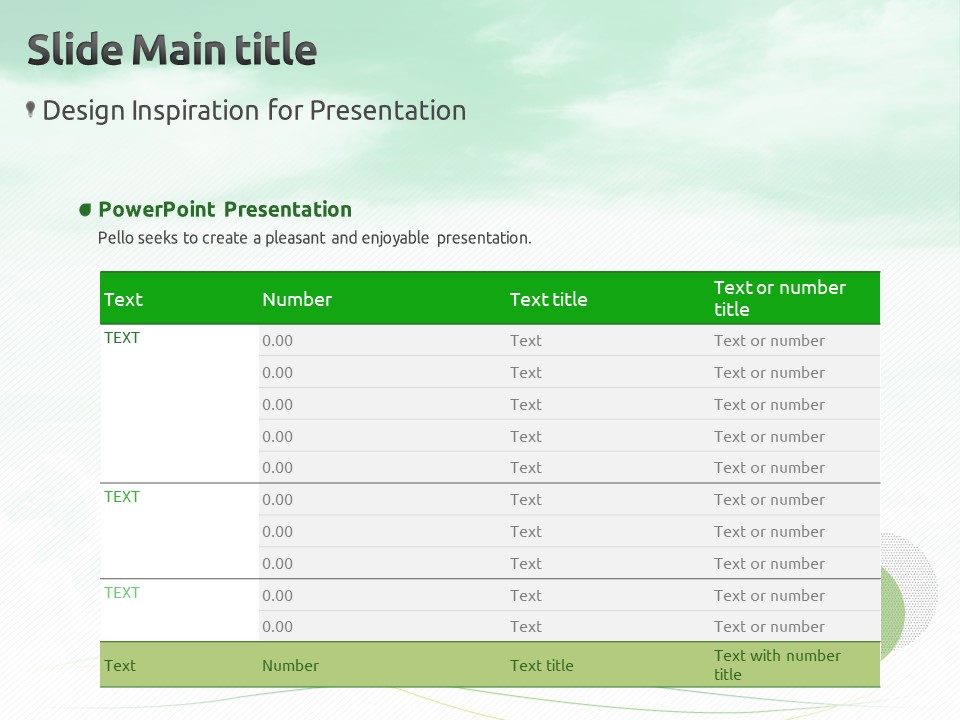The width and height of the screenshot is (960, 720).
Task: Click the green leaf bullet before PowerPoint Presentation
Action: click(85, 210)
